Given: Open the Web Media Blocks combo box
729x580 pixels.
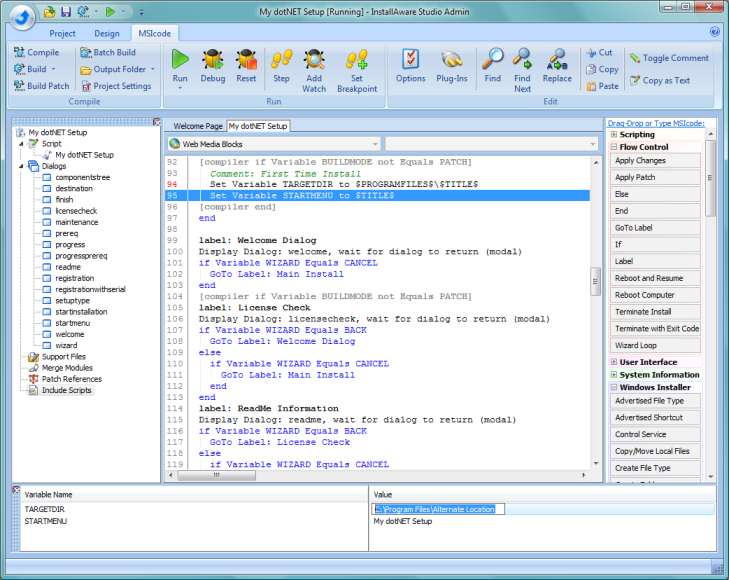Looking at the screenshot, I should [x=274, y=144].
